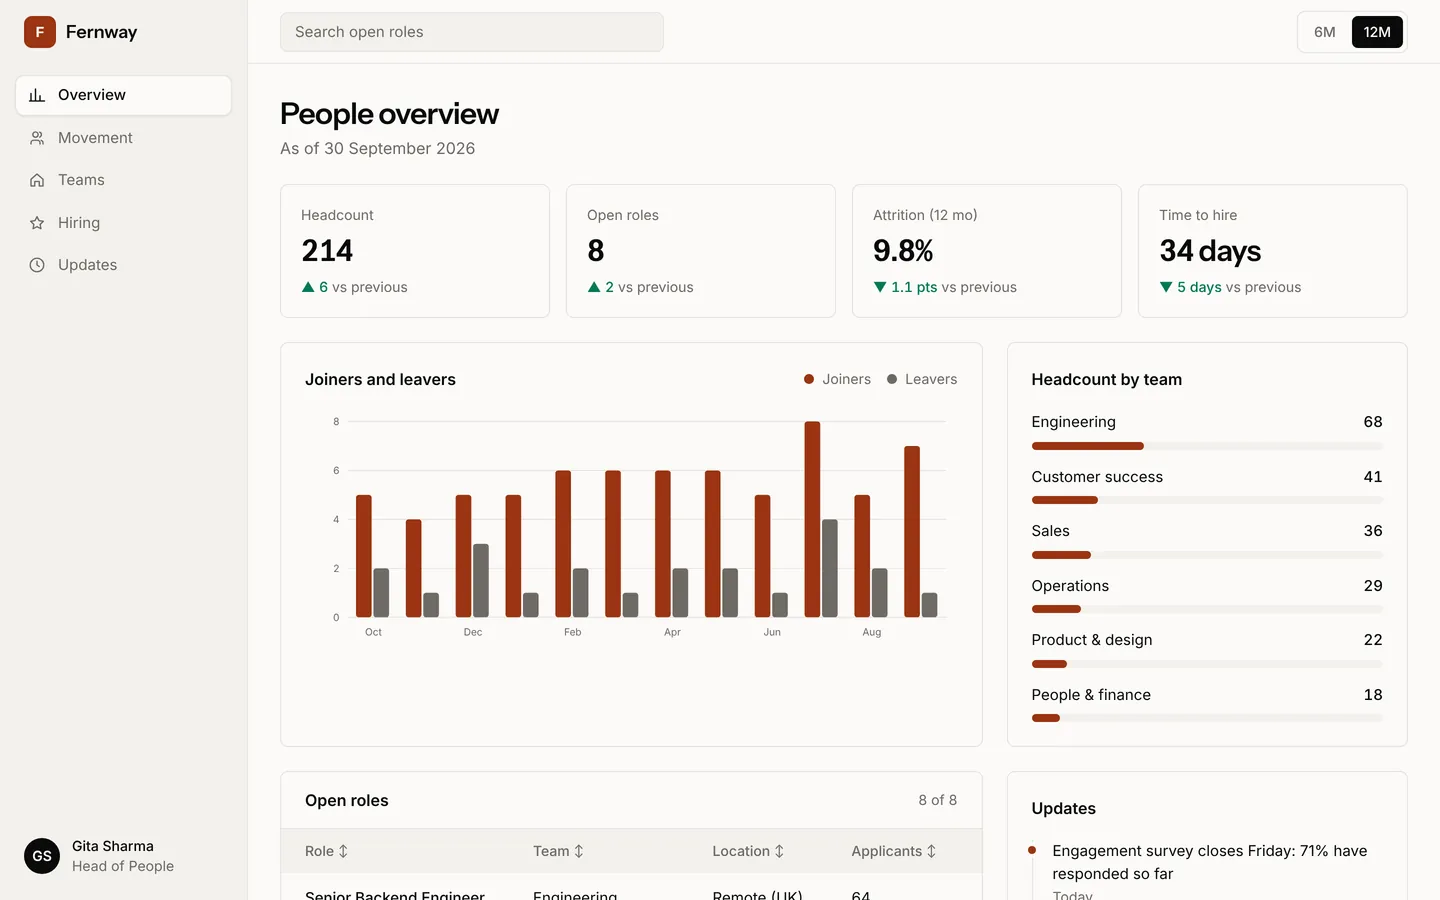This screenshot has width=1440, height=900.
Task: Navigate to Hiring
Action: 124,223
